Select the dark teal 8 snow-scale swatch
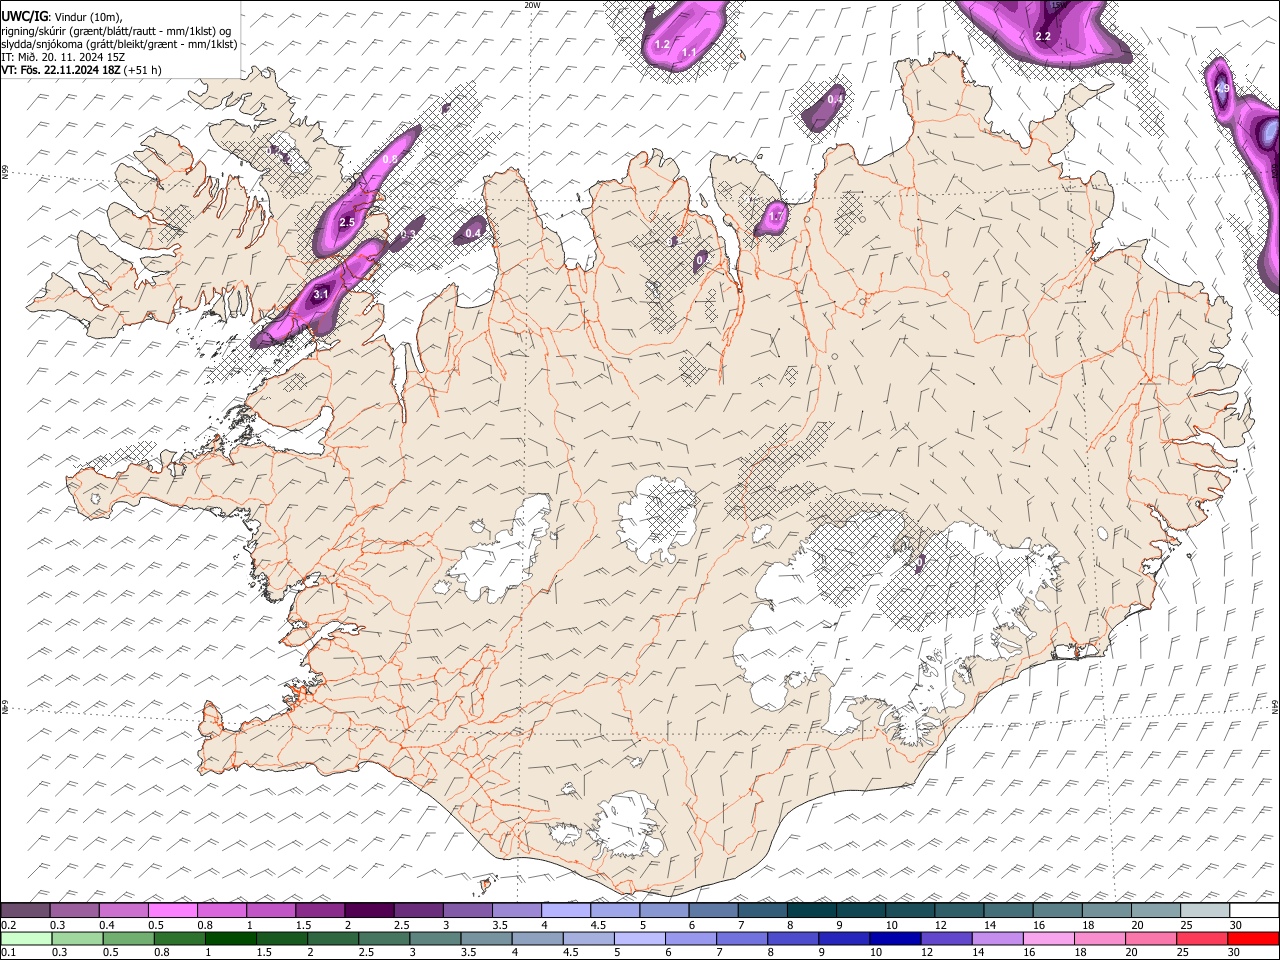Viewport: 1280px width, 960px height. pyautogui.click(x=812, y=910)
